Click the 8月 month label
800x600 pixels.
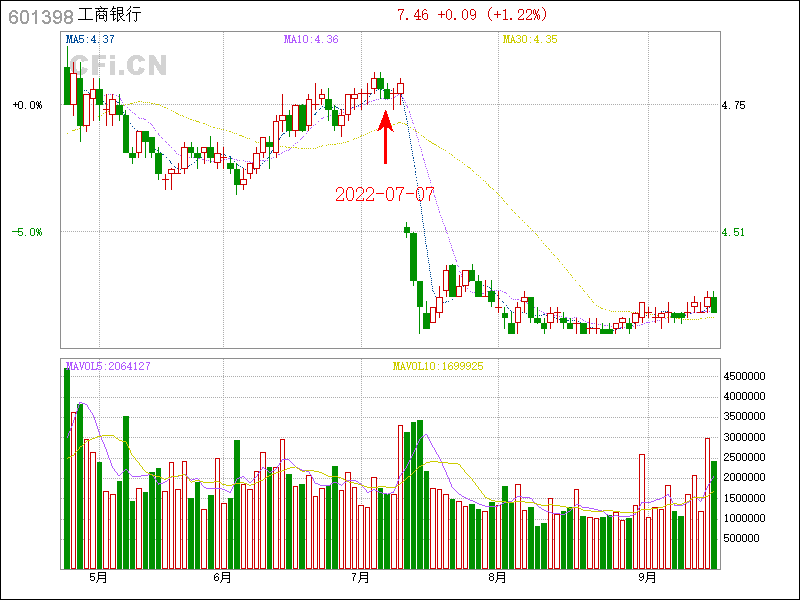click(x=497, y=578)
